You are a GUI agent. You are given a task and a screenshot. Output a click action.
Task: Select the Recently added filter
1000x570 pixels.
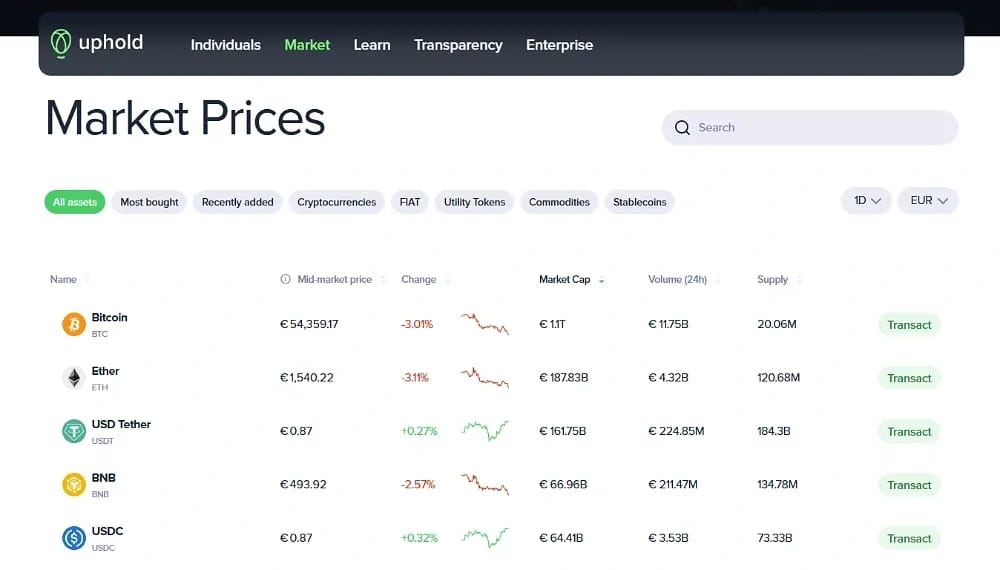pos(237,202)
